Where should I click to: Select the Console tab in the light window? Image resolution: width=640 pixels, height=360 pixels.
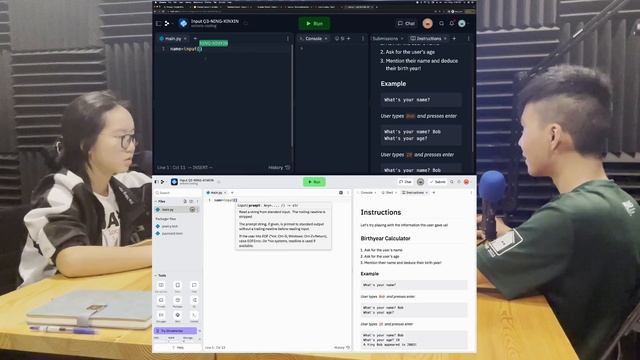367,193
